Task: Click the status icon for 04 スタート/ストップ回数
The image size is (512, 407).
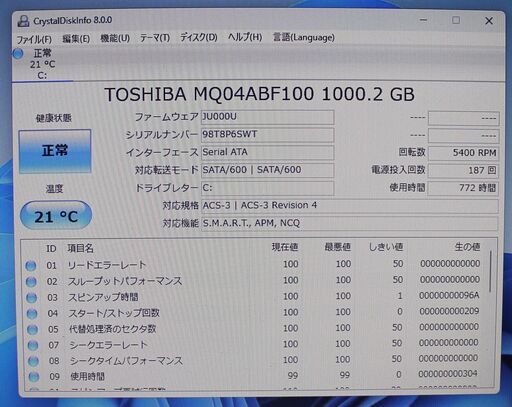Action: pyautogui.click(x=32, y=313)
